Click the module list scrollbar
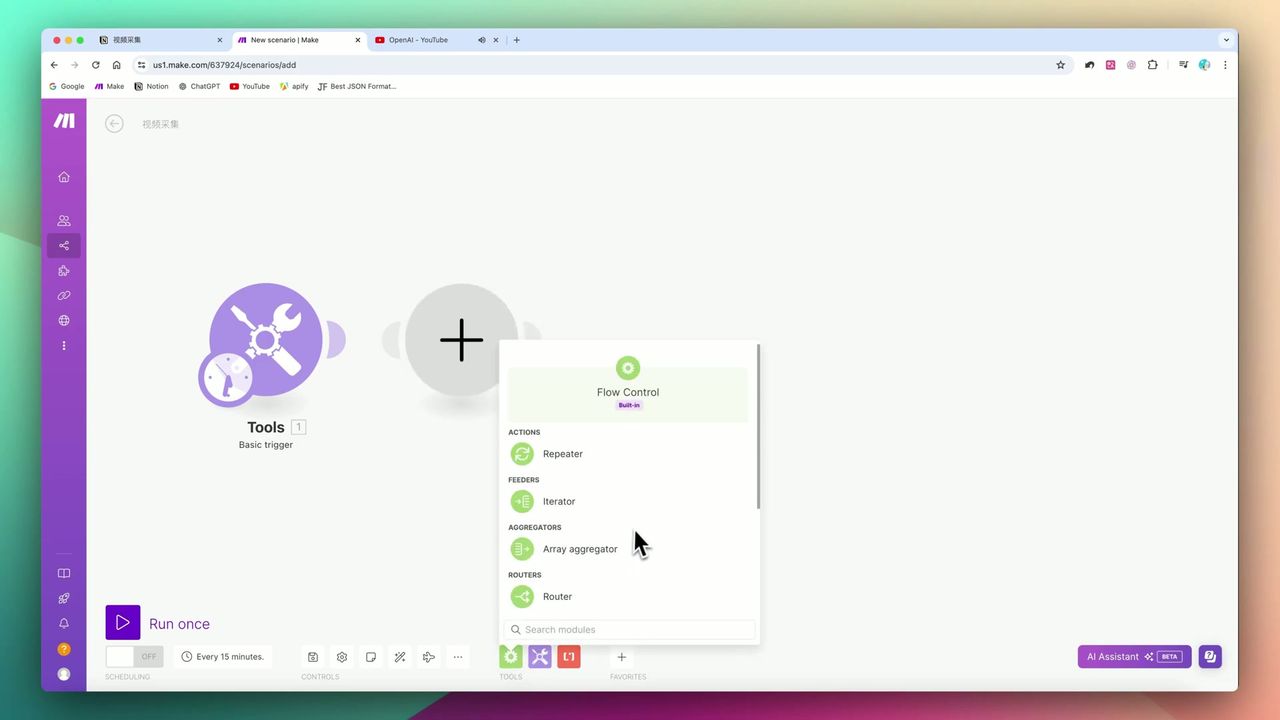 (758, 427)
